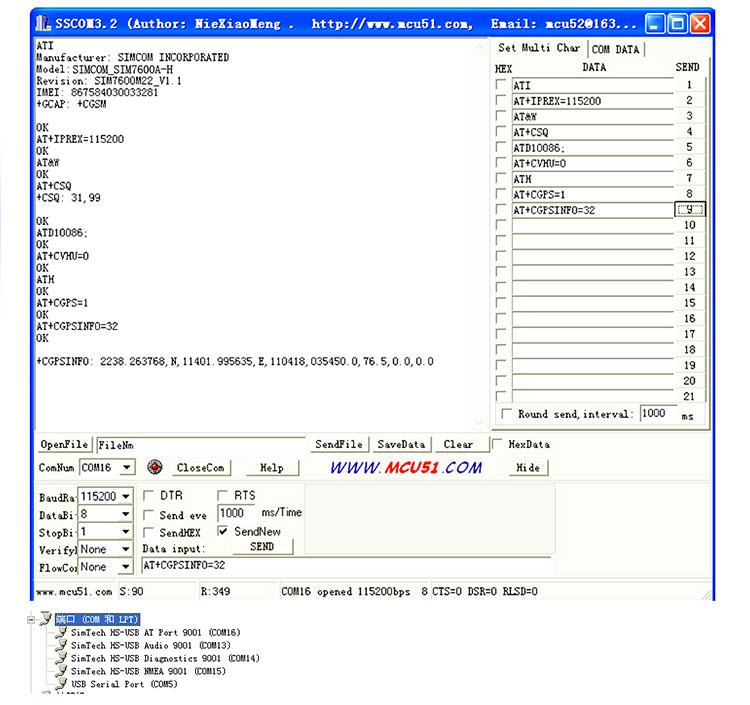Image resolution: width=750 pixels, height=705 pixels.
Task: Click the Hide button
Action: click(528, 468)
